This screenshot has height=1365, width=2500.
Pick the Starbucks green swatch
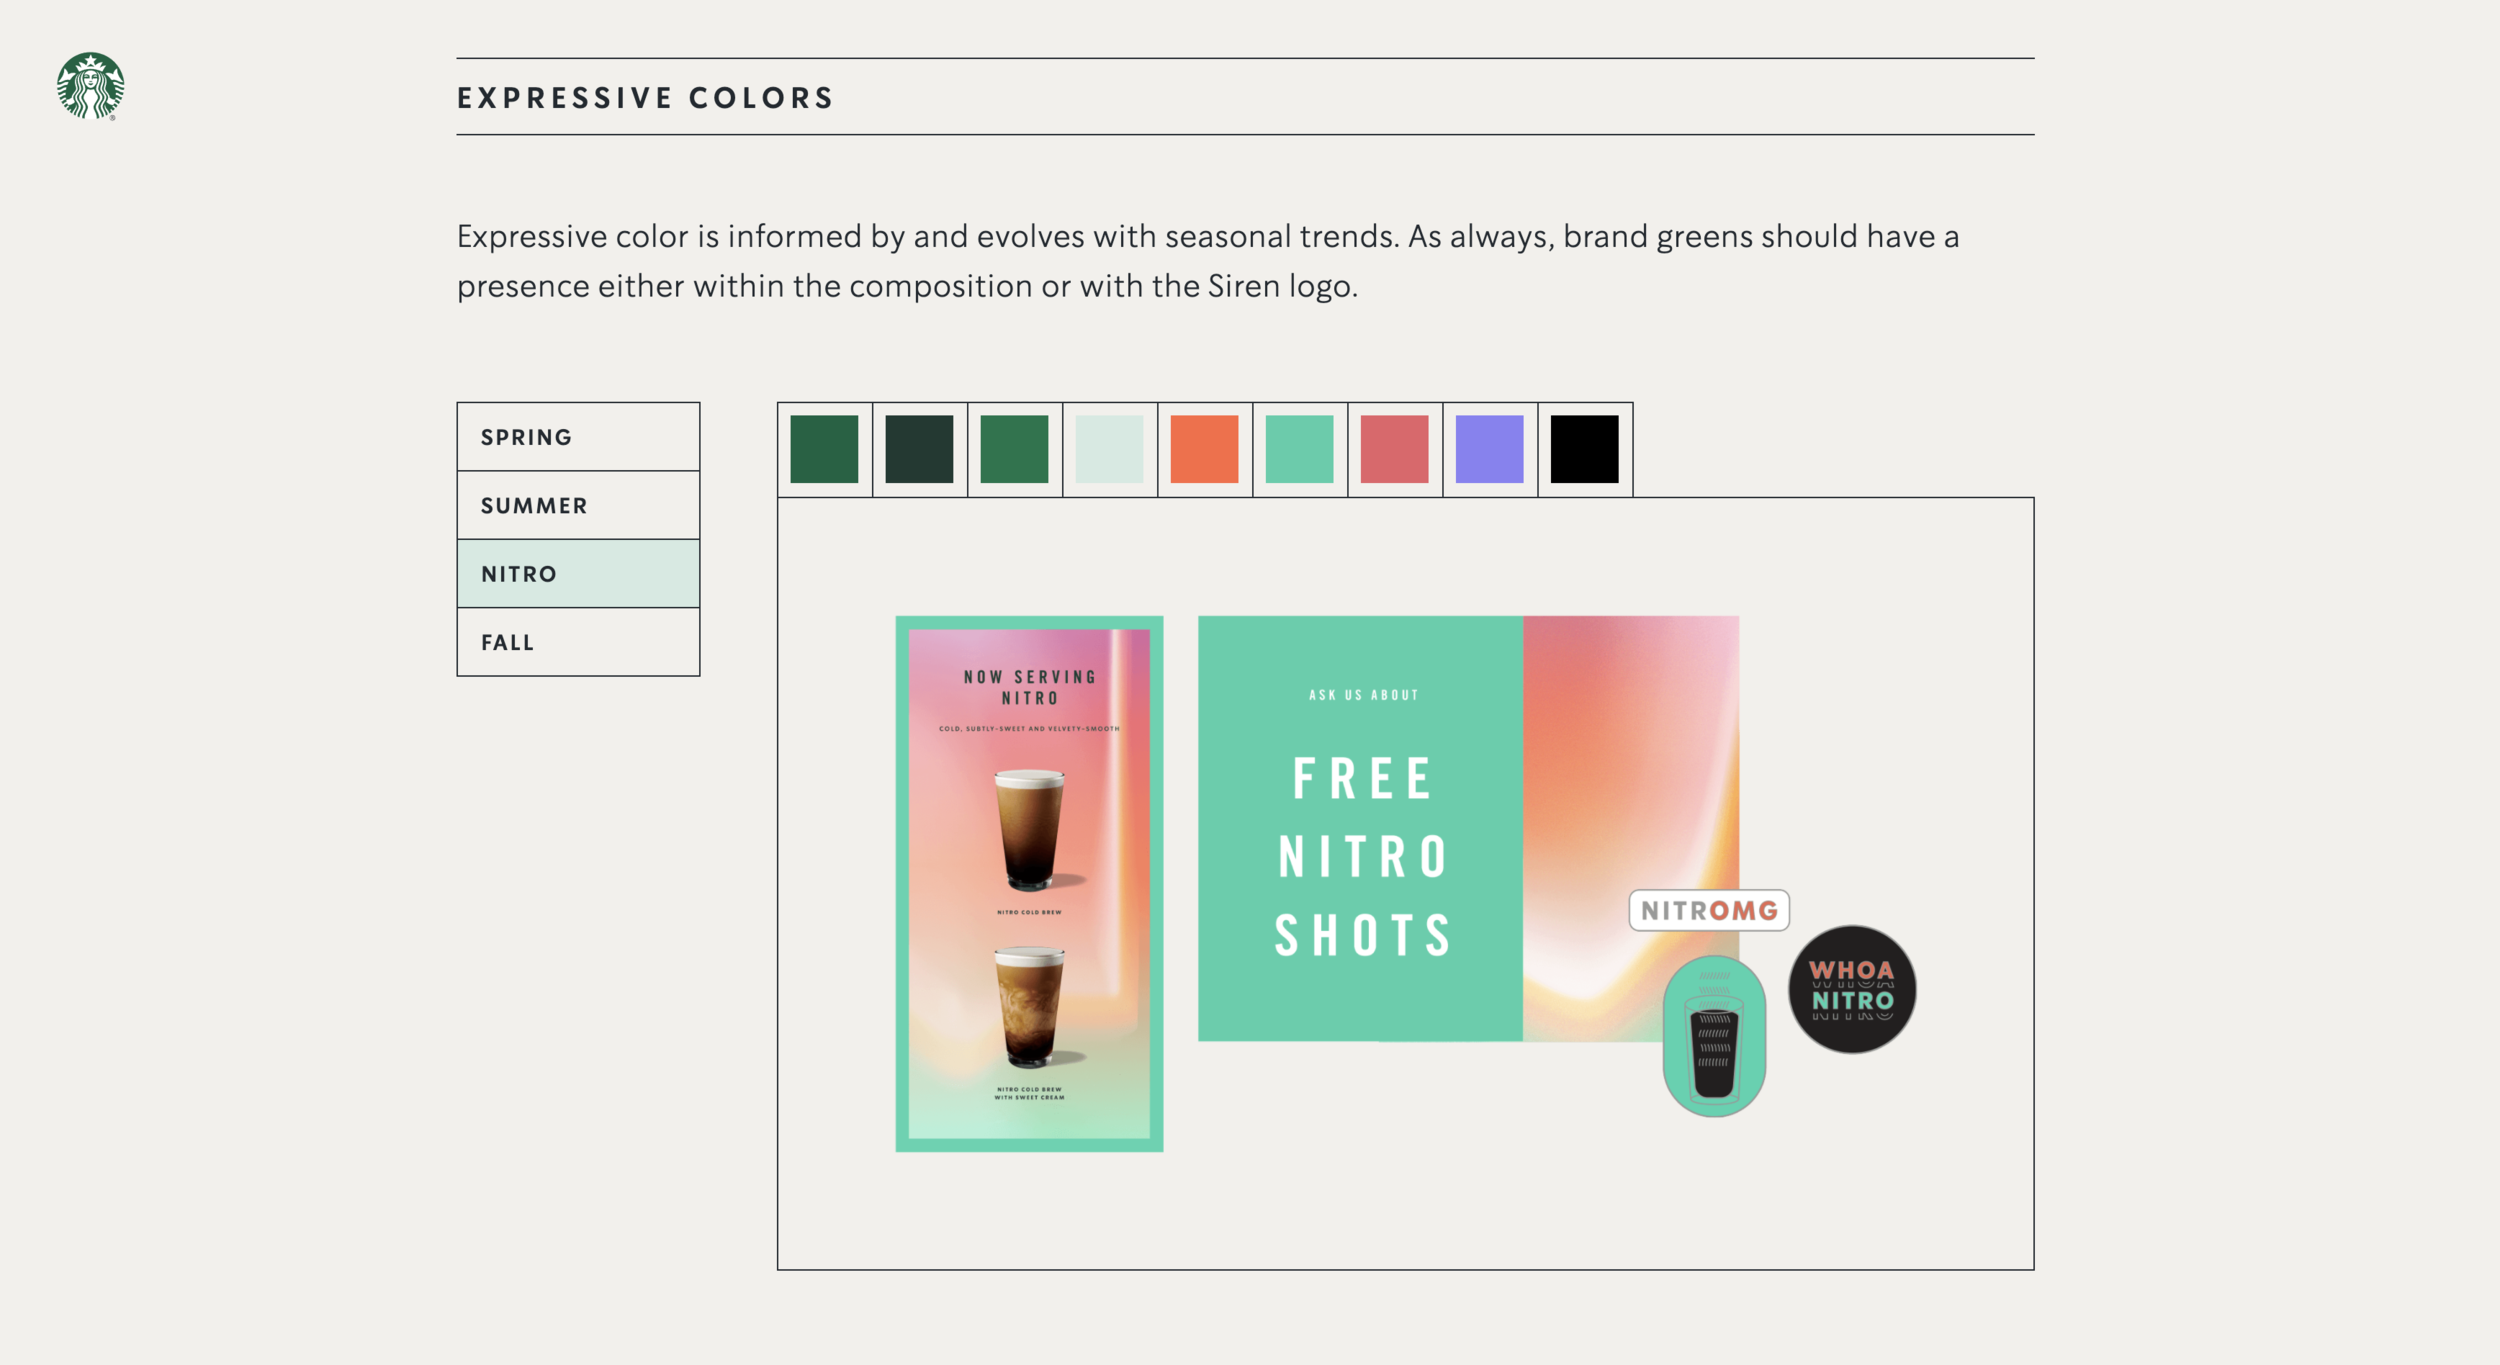(824, 449)
